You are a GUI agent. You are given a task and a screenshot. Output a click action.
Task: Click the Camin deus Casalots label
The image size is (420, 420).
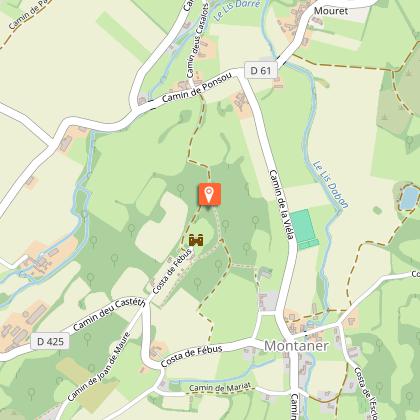coord(197,41)
